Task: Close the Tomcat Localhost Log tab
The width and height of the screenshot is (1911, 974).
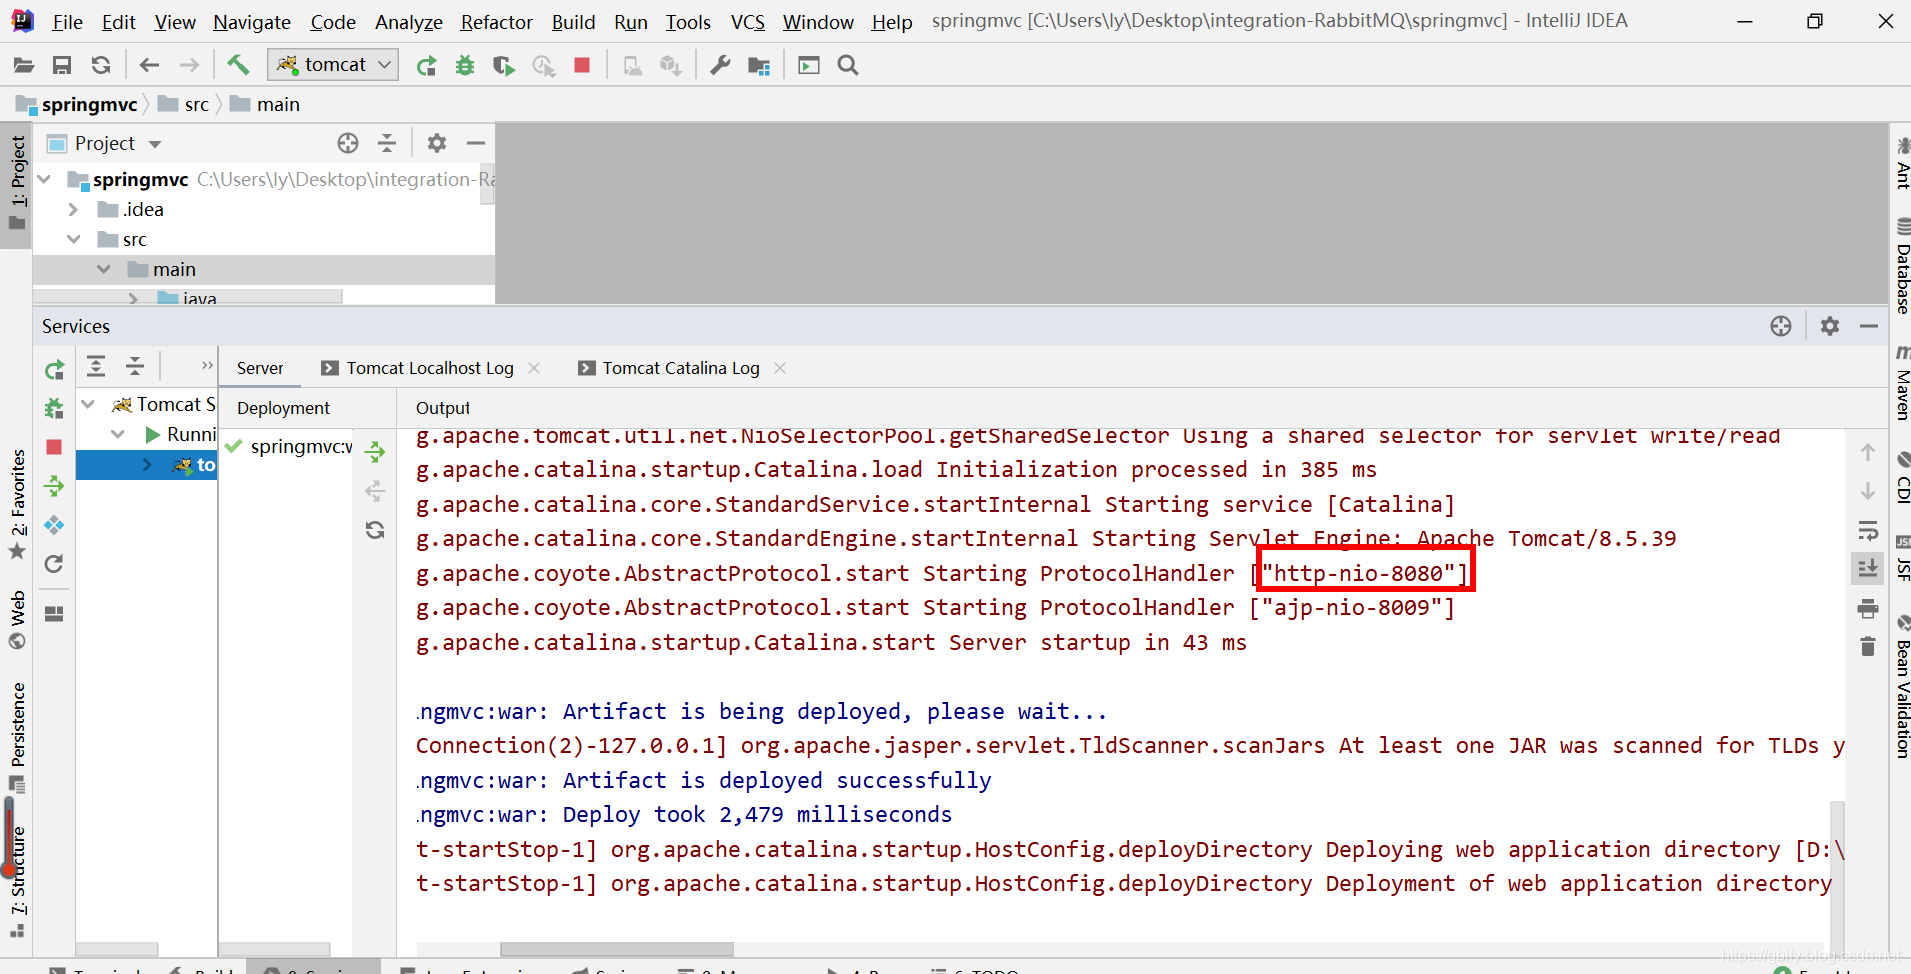Action: click(x=534, y=368)
